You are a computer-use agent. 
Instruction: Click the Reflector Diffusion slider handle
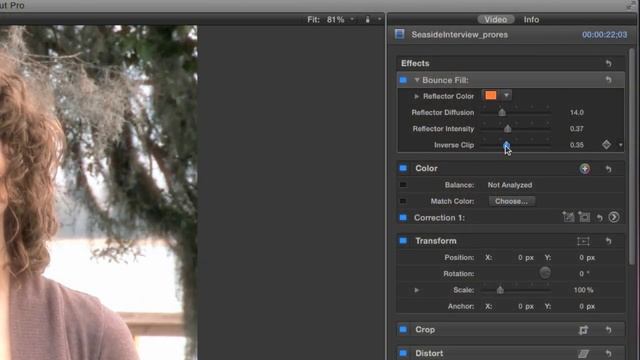pos(502,112)
